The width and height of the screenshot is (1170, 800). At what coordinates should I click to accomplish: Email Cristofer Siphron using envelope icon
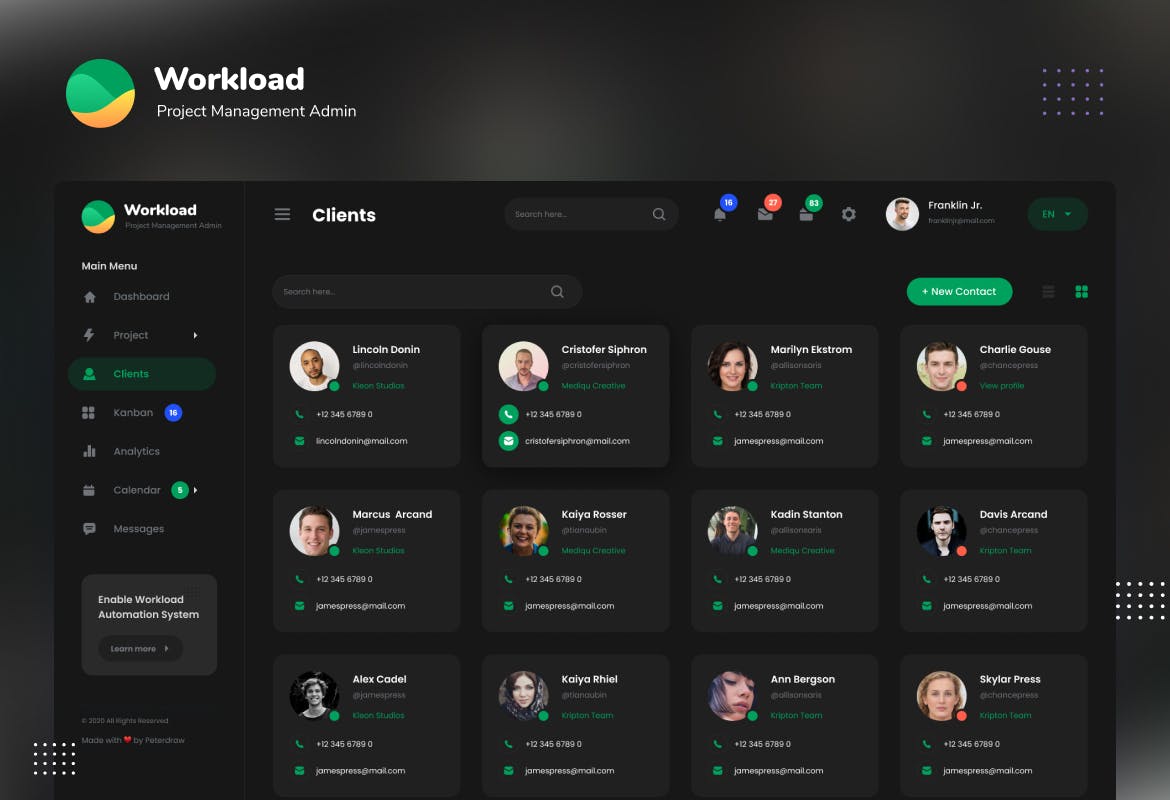pyautogui.click(x=508, y=441)
